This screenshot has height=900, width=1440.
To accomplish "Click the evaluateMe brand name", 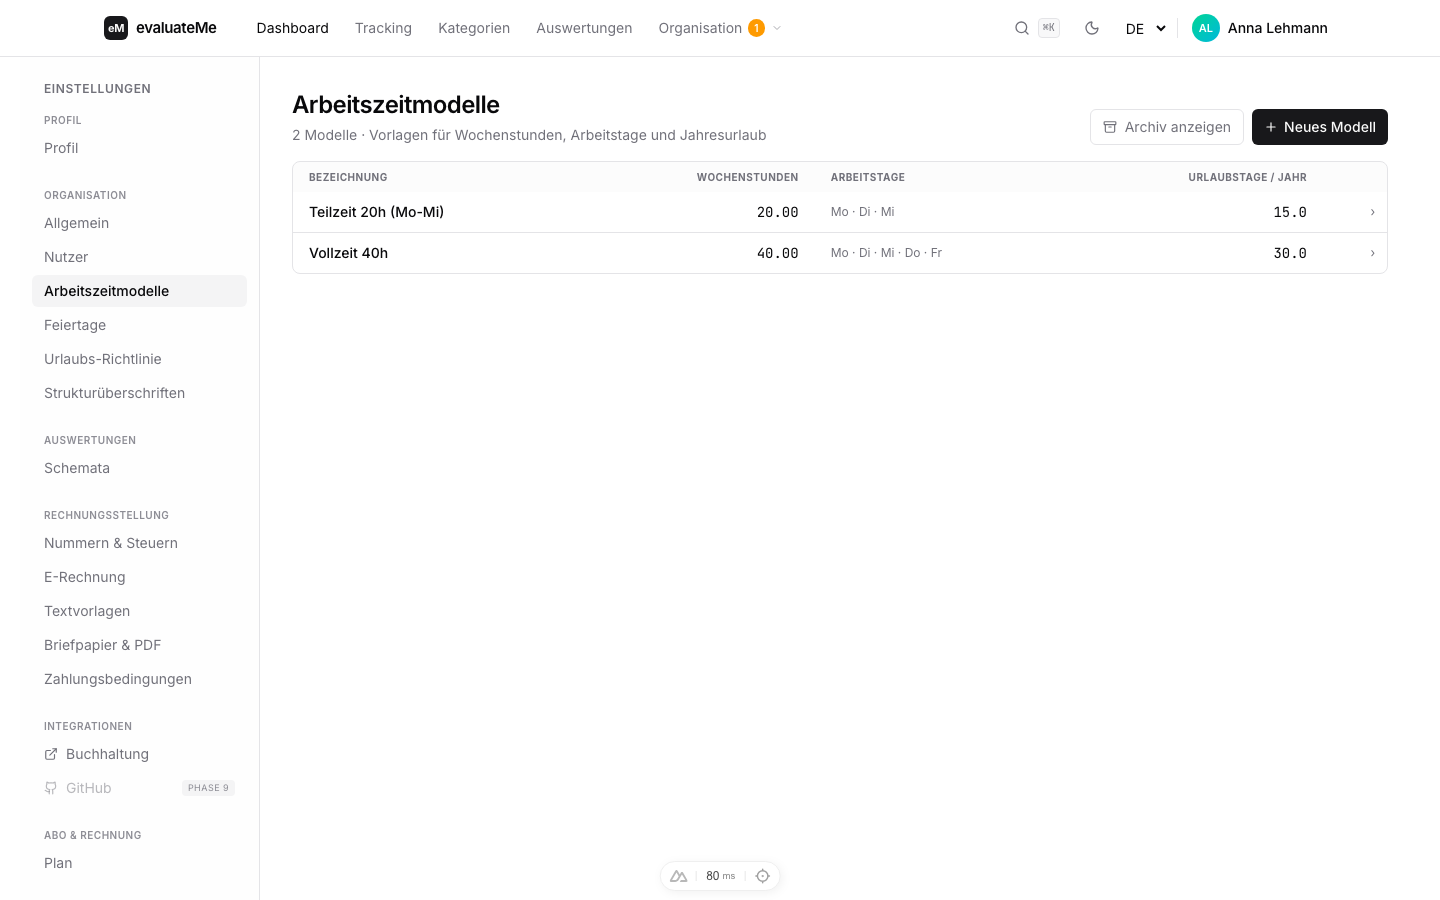I will click(176, 28).
